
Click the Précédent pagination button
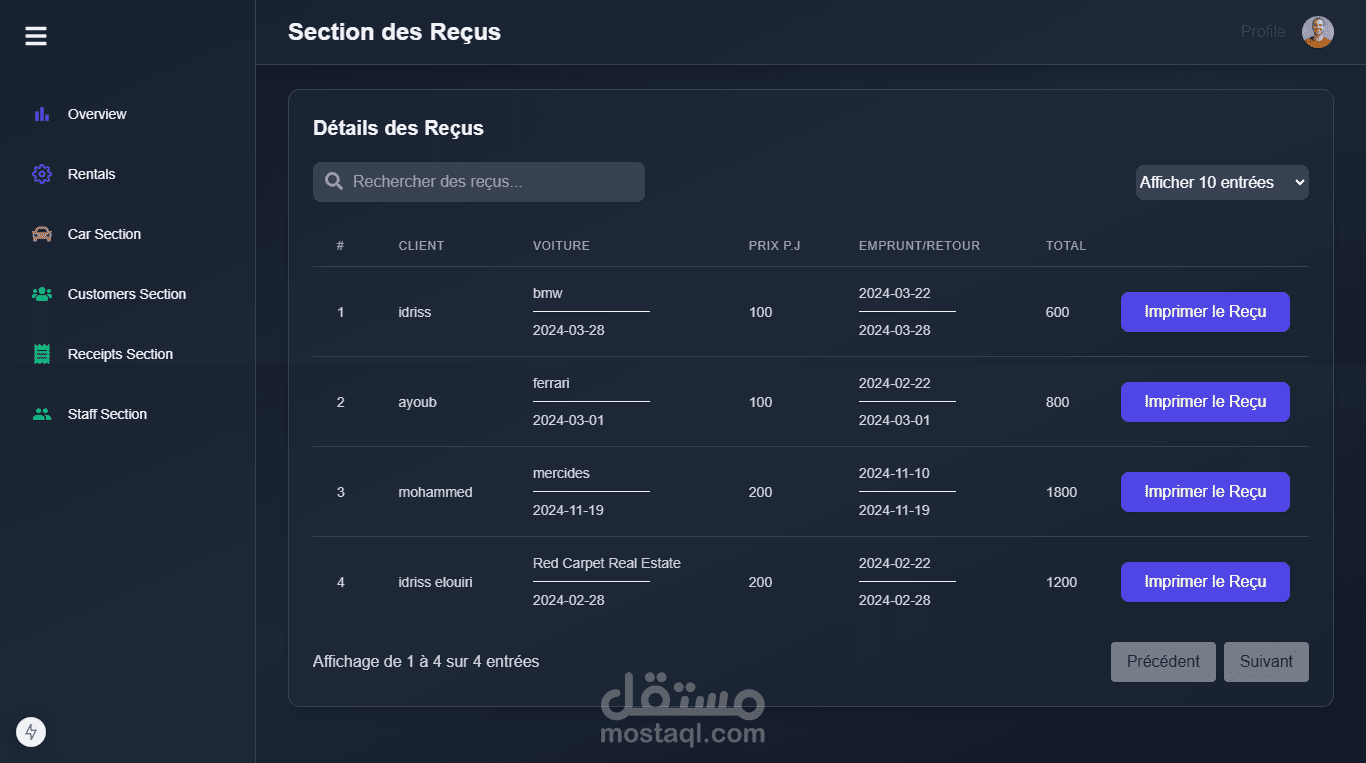(1162, 662)
